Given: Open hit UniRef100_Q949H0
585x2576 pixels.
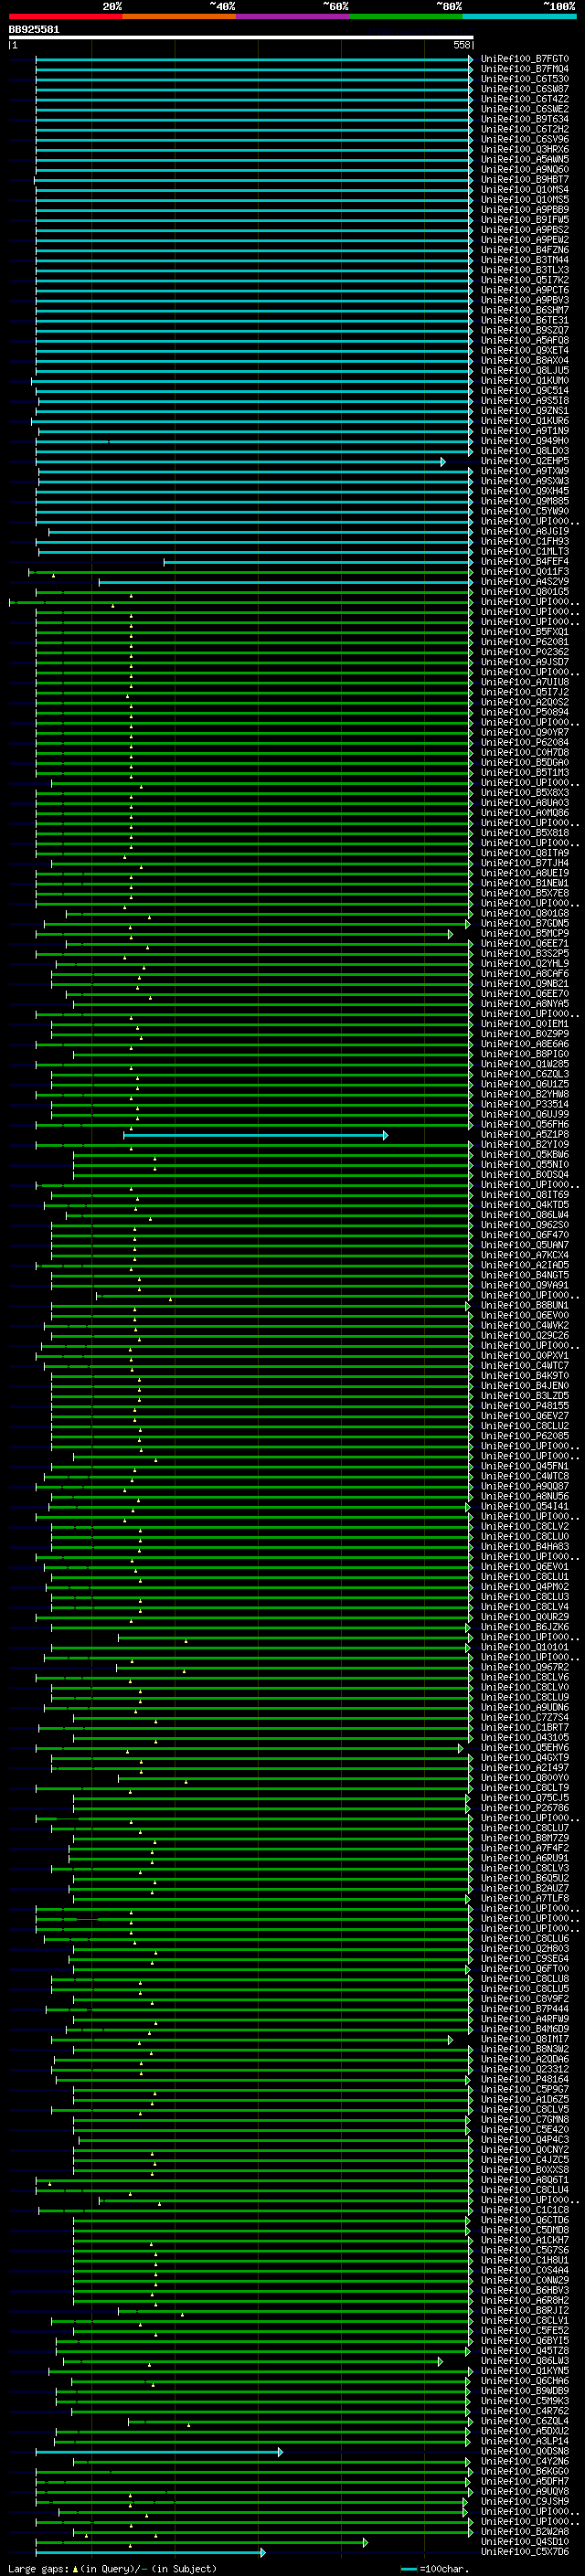Looking at the screenshot, I should [x=524, y=441].
